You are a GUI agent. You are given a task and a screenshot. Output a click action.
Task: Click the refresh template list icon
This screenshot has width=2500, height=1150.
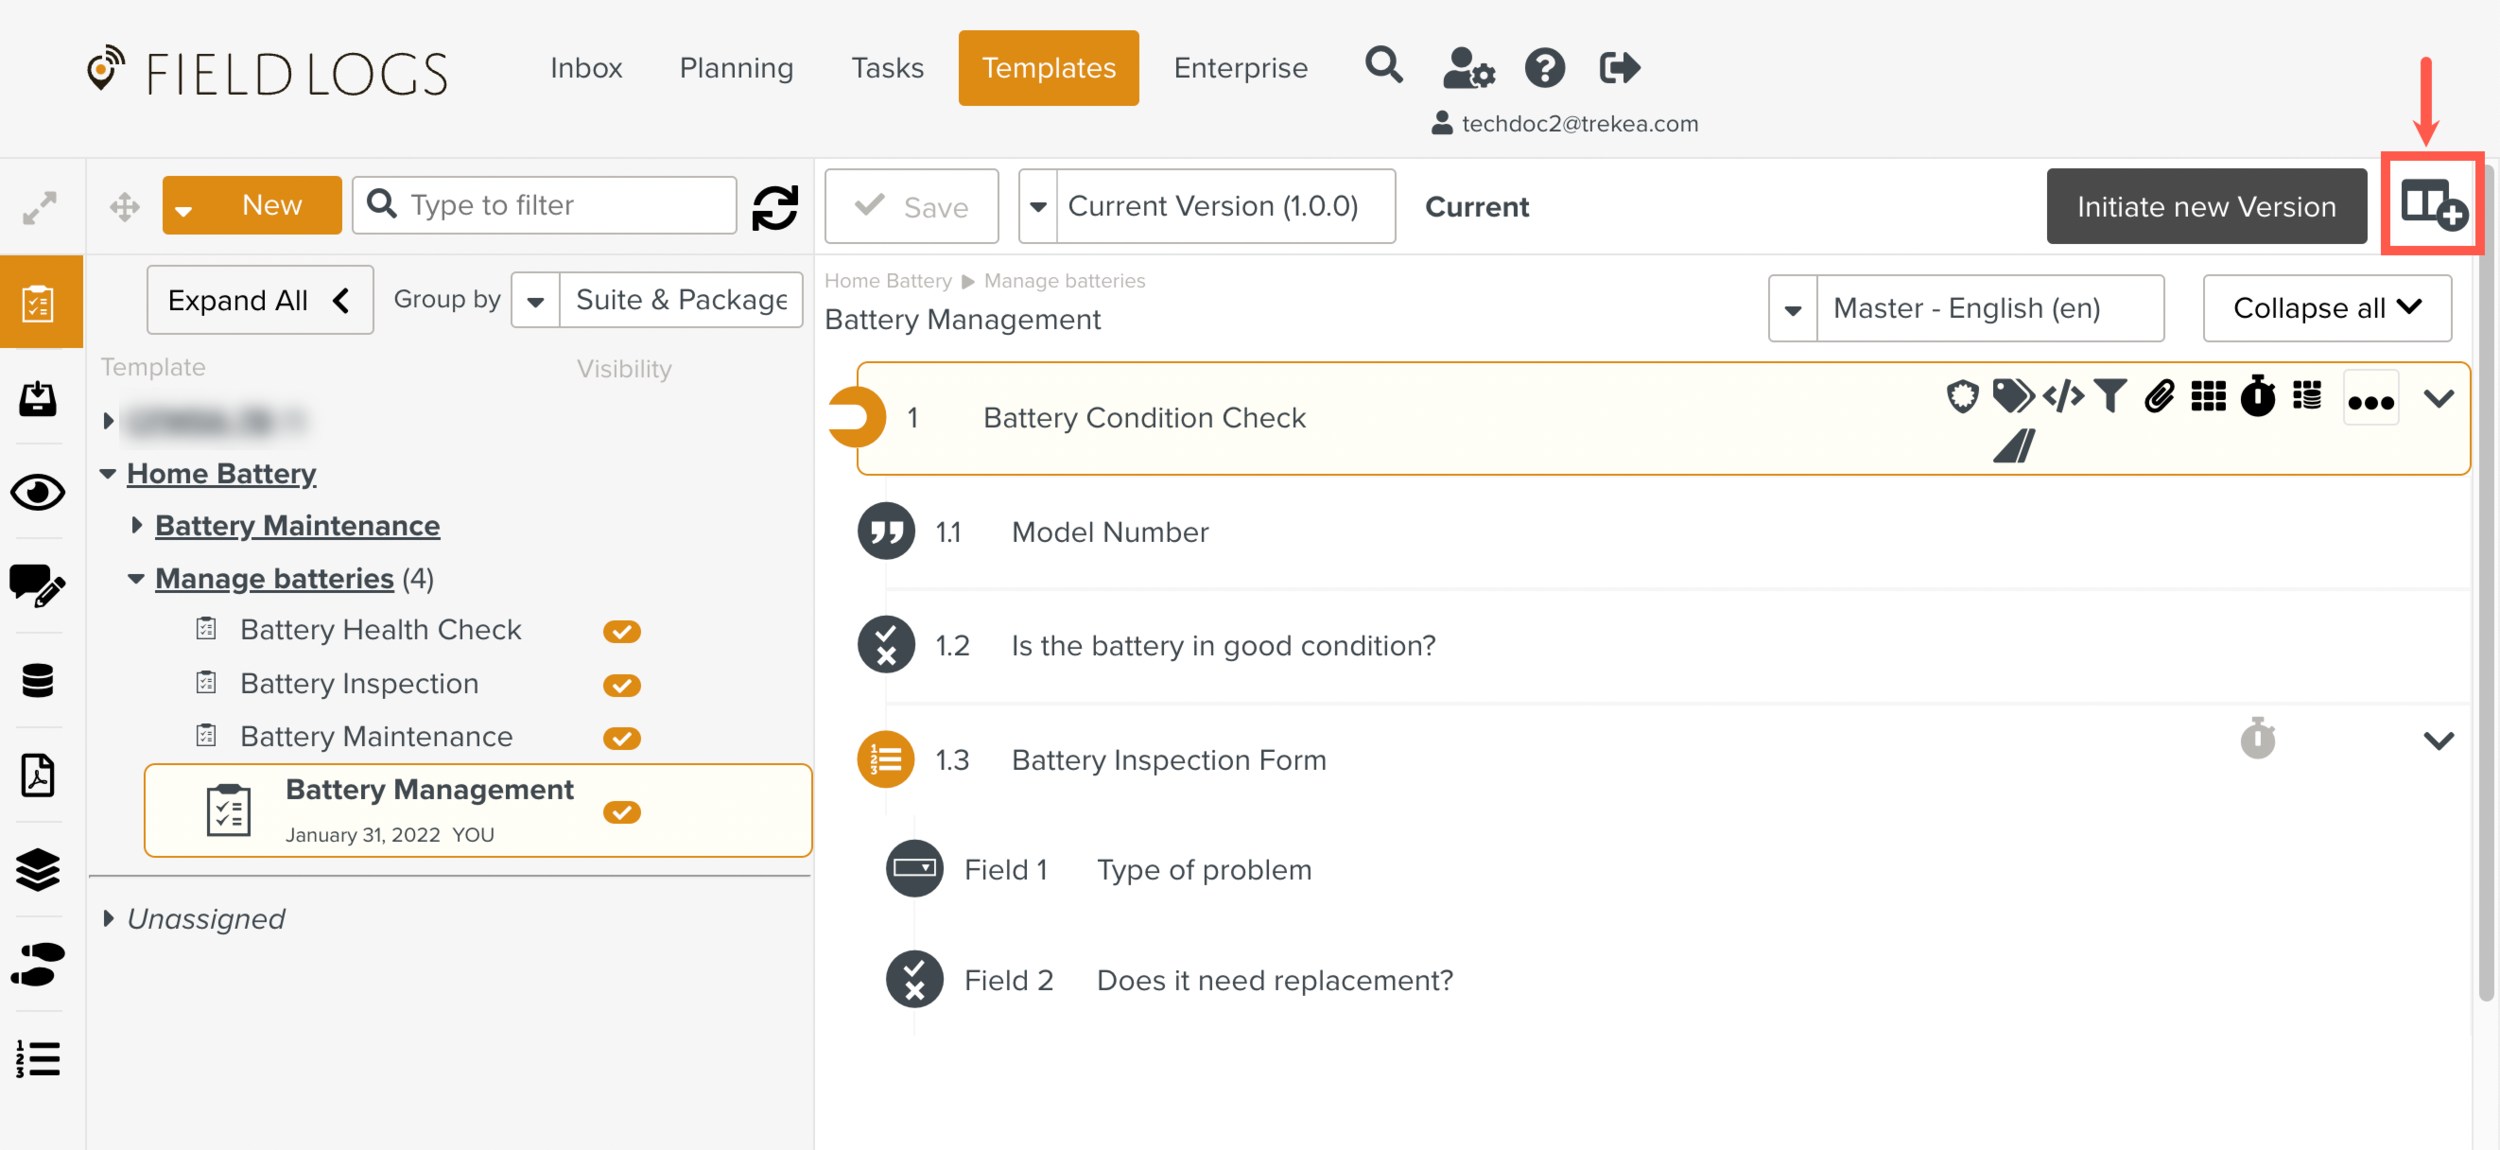pyautogui.click(x=775, y=207)
